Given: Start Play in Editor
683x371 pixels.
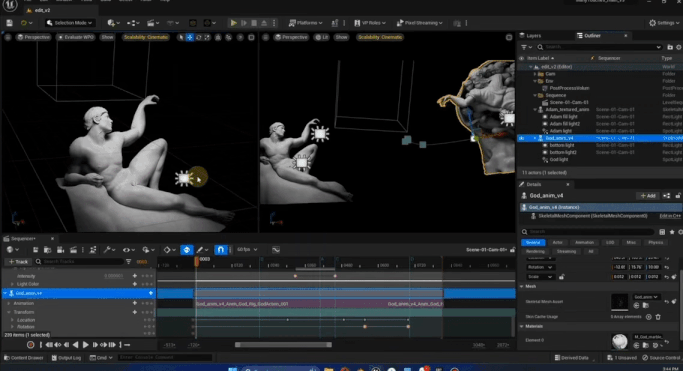Looking at the screenshot, I should [x=233, y=23].
